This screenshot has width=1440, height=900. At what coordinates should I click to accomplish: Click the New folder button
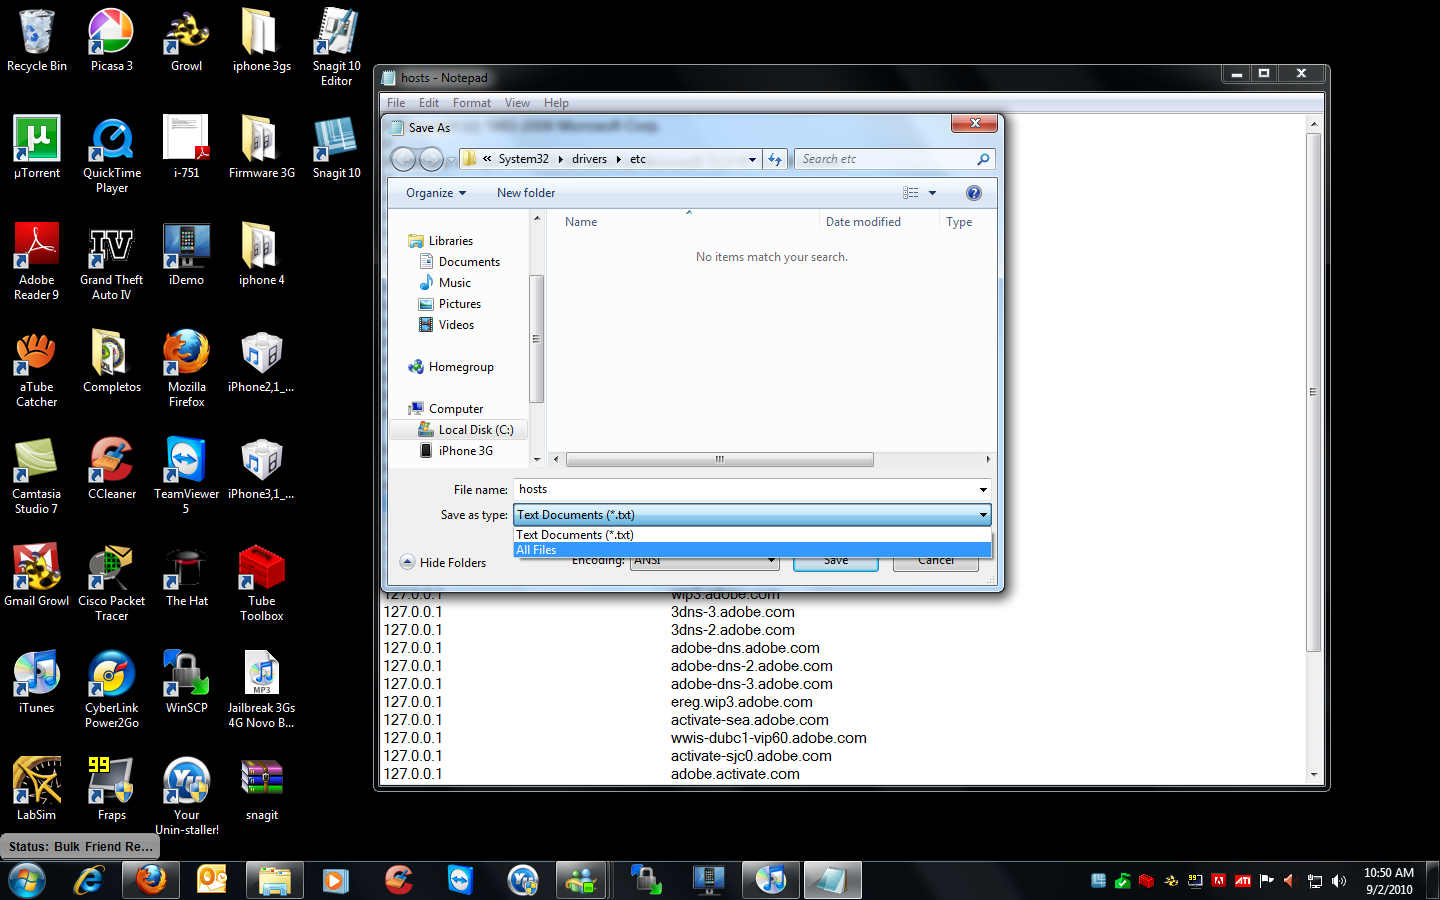(526, 193)
